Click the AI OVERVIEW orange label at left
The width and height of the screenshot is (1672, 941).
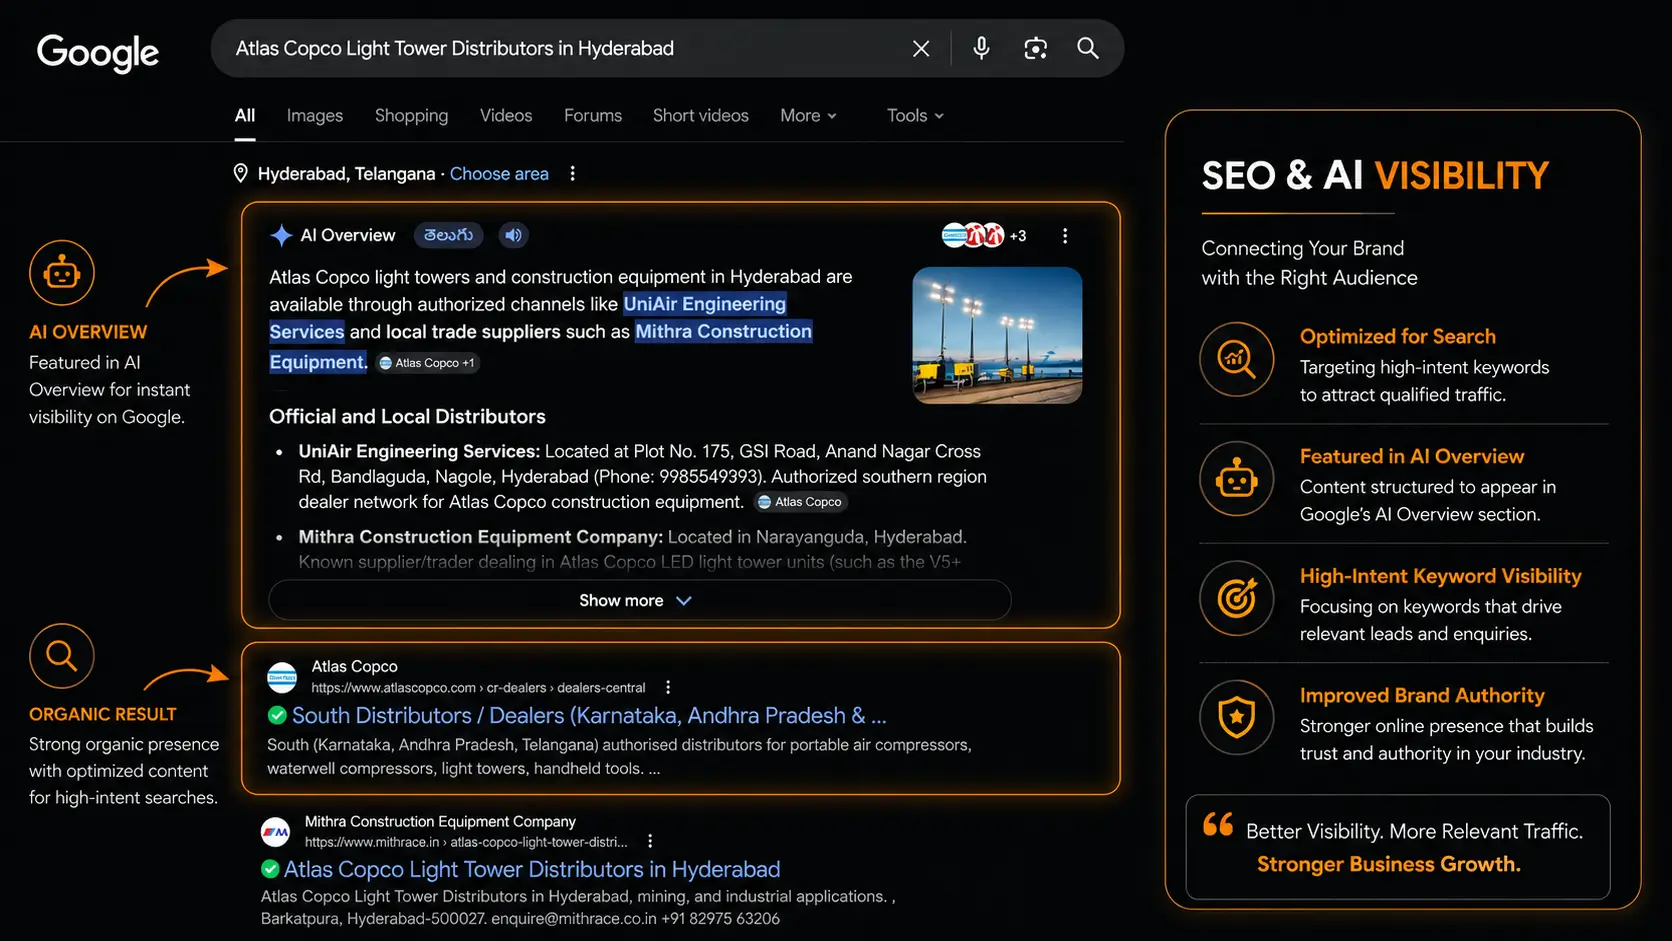pyautogui.click(x=88, y=332)
